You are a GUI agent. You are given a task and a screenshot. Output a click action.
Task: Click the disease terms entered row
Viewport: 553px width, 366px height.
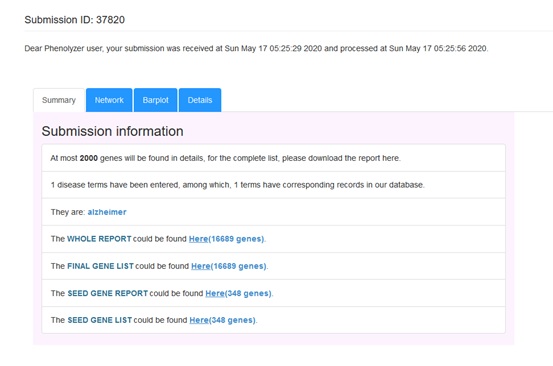[x=273, y=185]
